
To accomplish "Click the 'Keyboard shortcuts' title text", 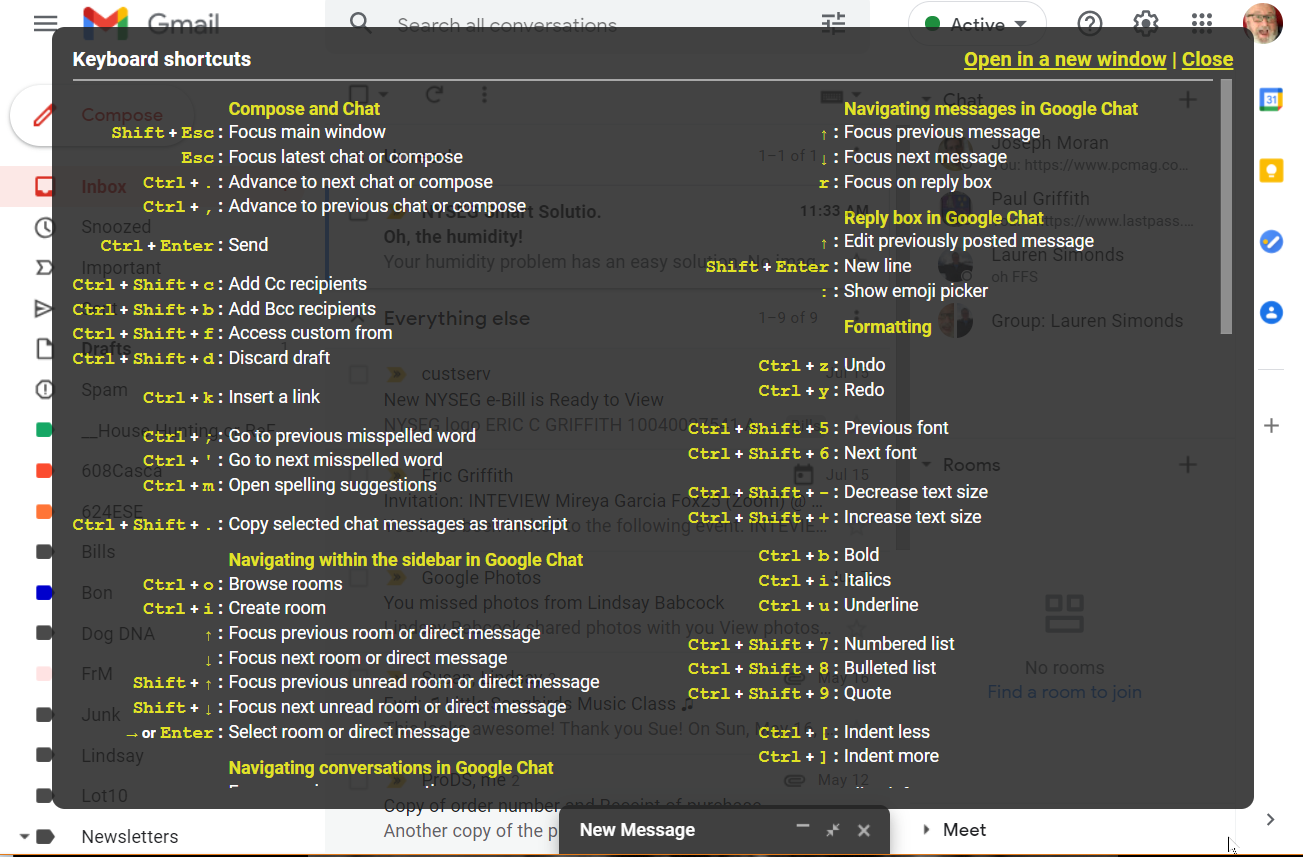I will [x=162, y=60].
